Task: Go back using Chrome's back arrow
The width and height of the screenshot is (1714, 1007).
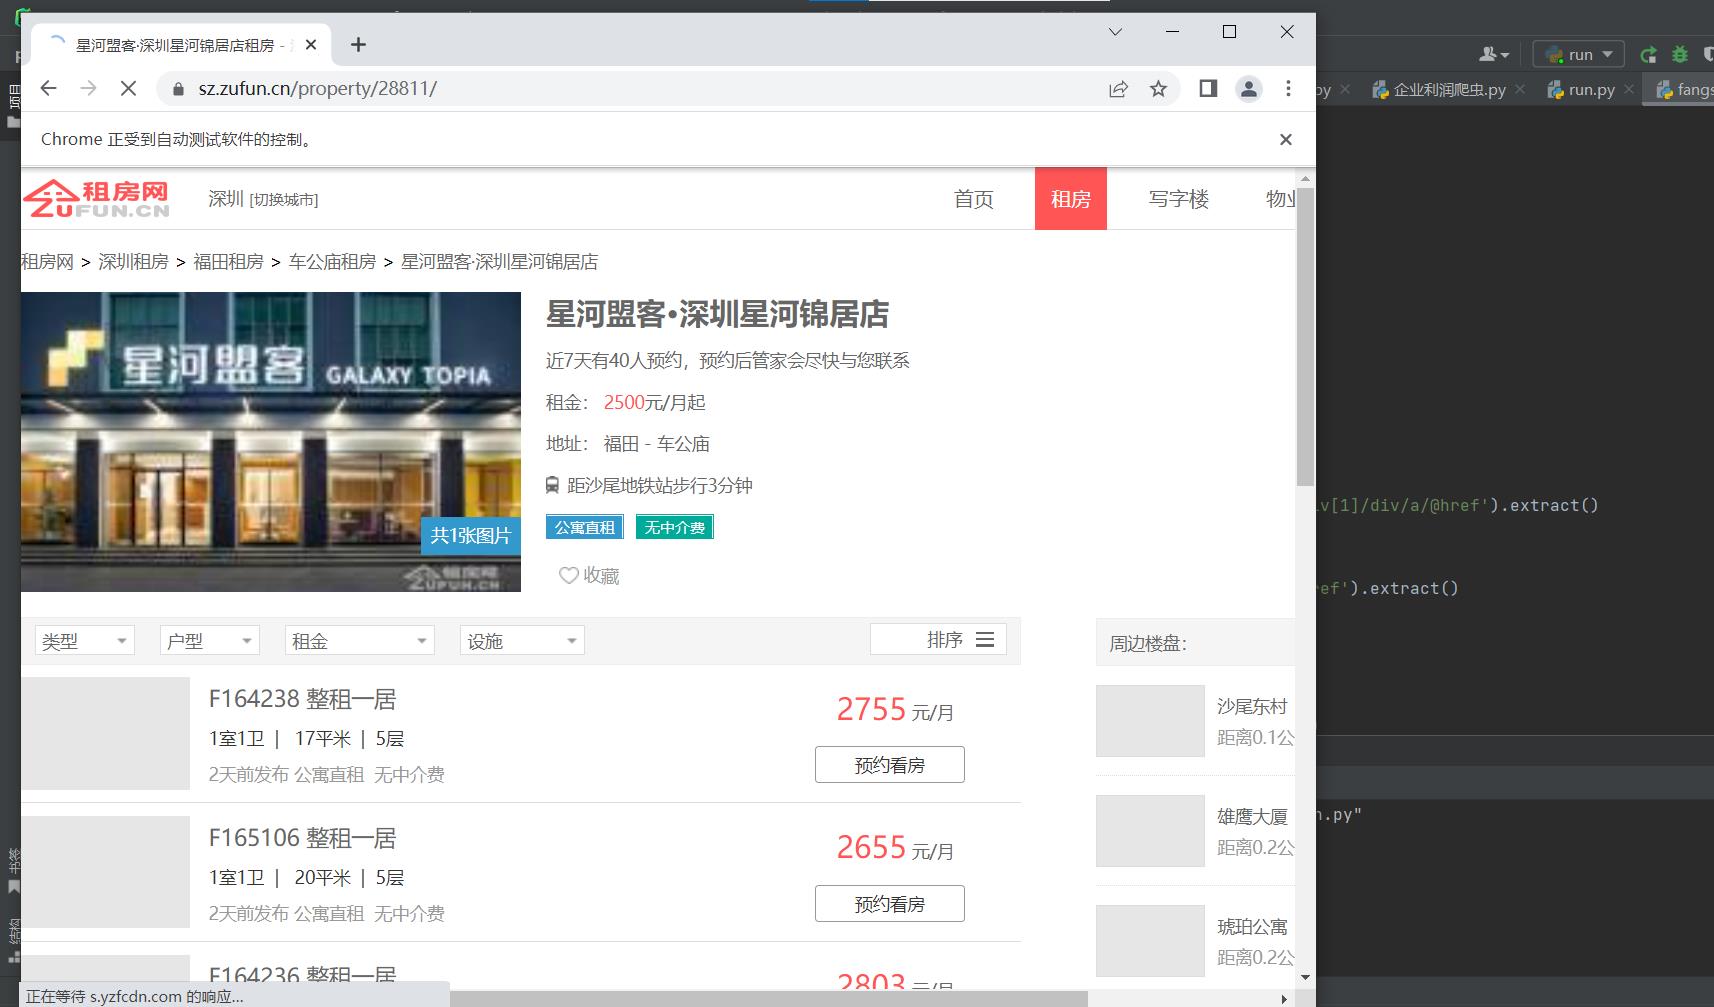Action: tap(48, 88)
